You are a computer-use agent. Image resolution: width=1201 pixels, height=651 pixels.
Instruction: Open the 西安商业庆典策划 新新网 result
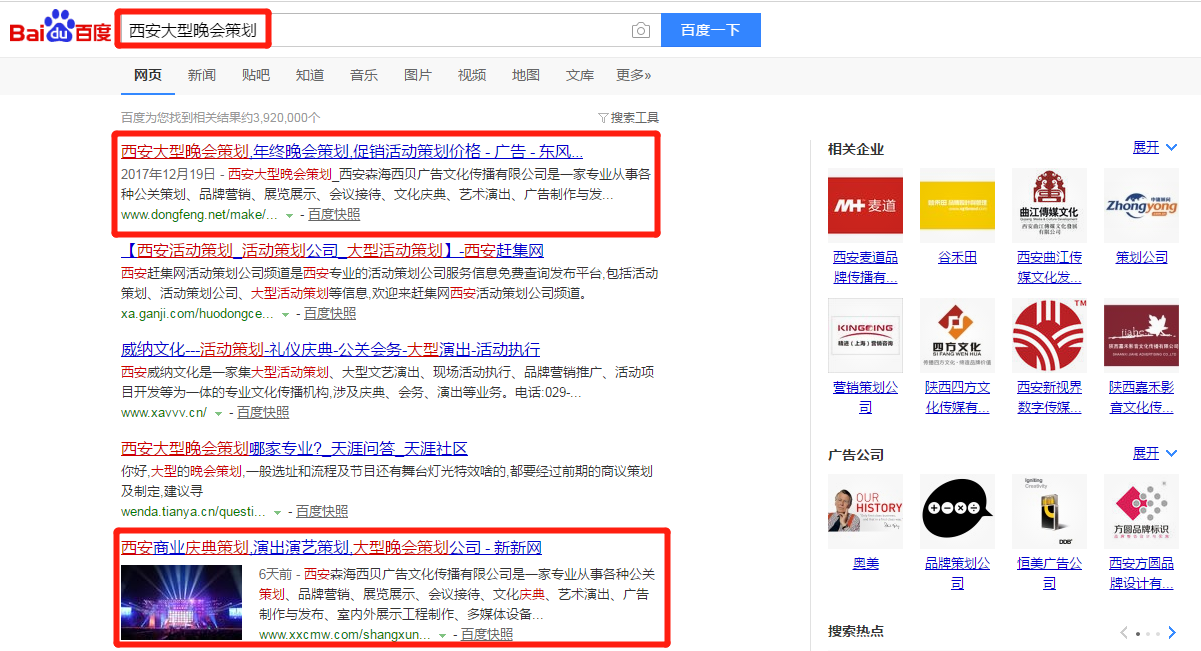[x=331, y=548]
